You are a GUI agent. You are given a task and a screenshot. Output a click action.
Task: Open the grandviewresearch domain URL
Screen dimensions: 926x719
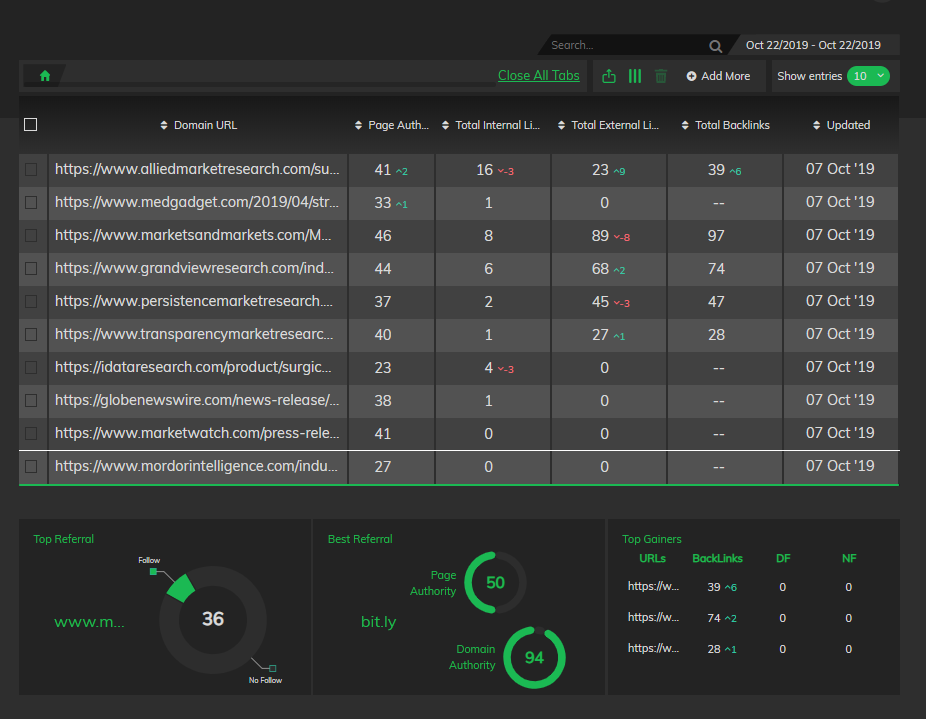pos(194,268)
